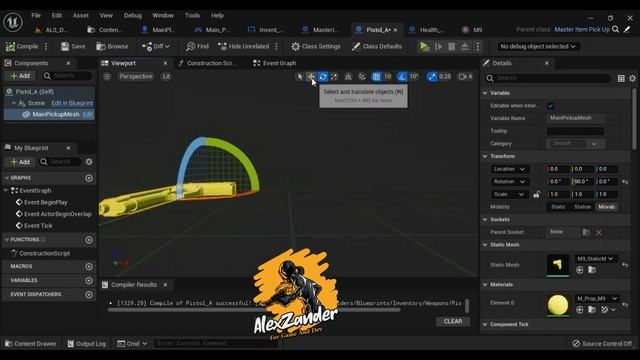640x360 pixels.
Task: Open the Scale type dropdown
Action: 509,194
